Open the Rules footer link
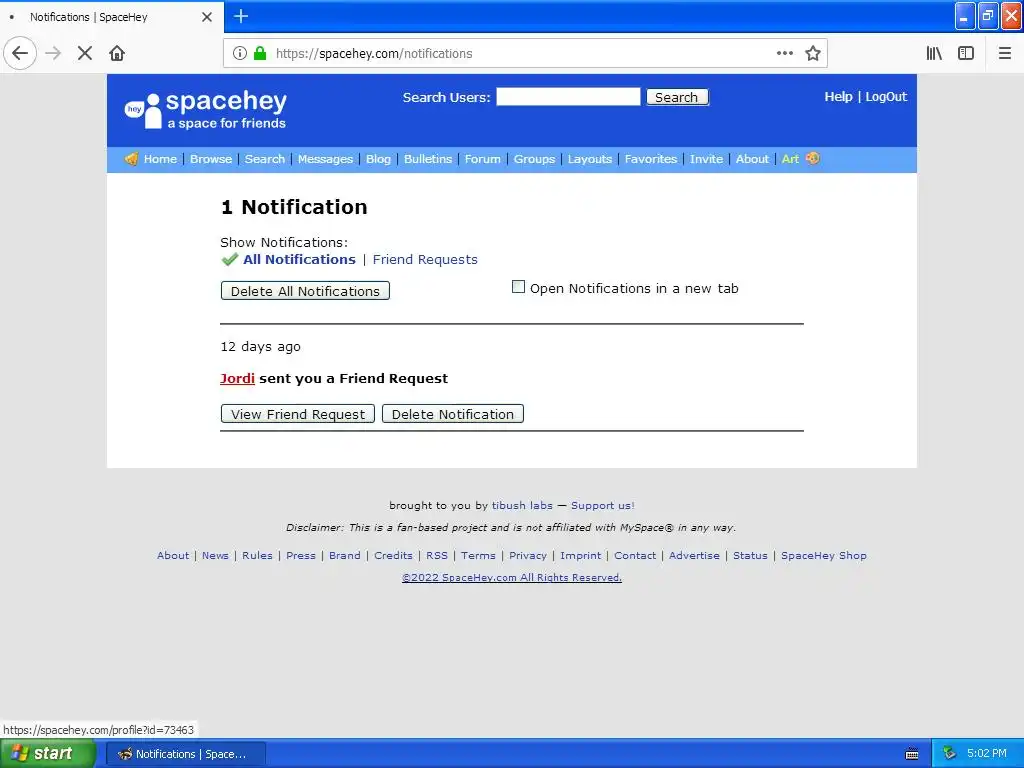1024x768 pixels. click(x=257, y=556)
